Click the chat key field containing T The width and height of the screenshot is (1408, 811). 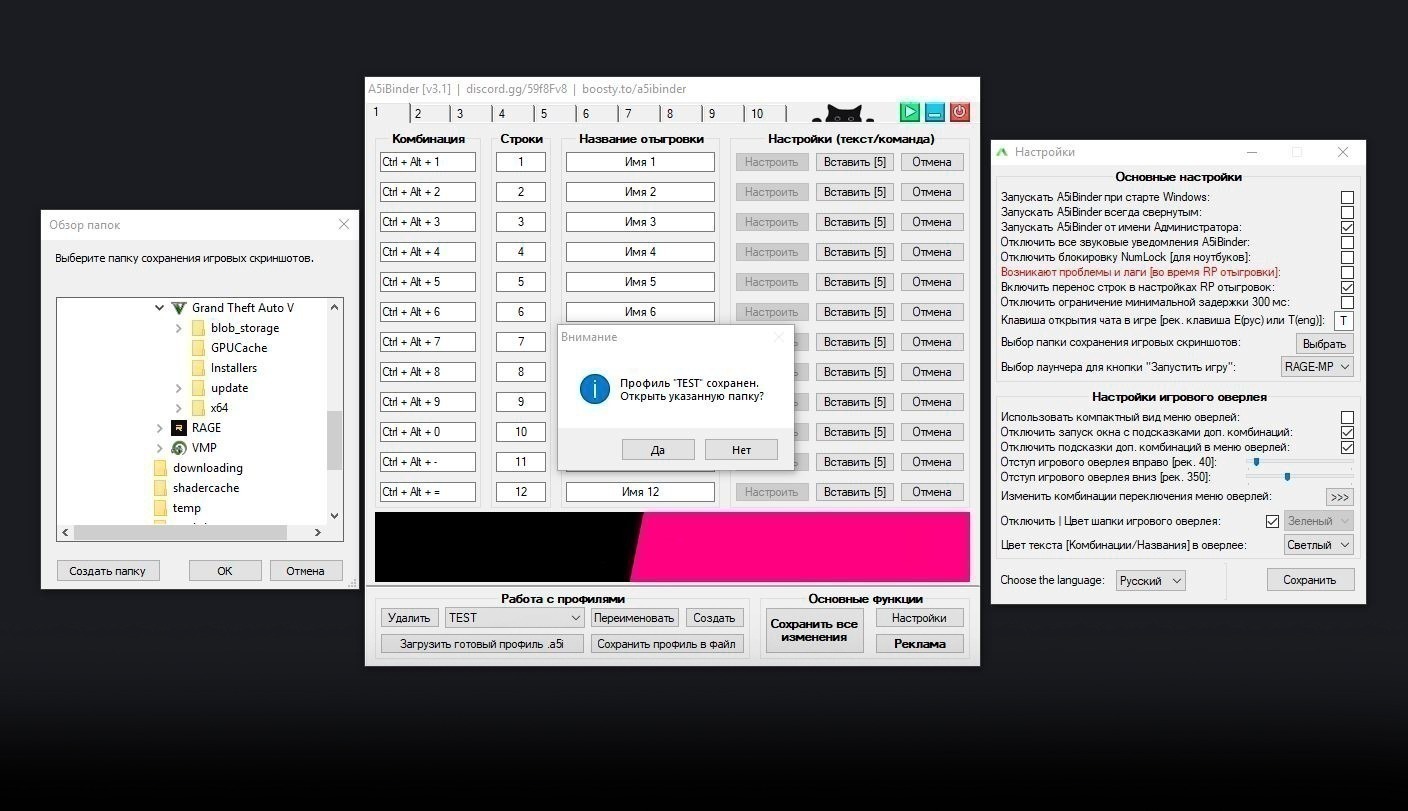click(x=1344, y=321)
